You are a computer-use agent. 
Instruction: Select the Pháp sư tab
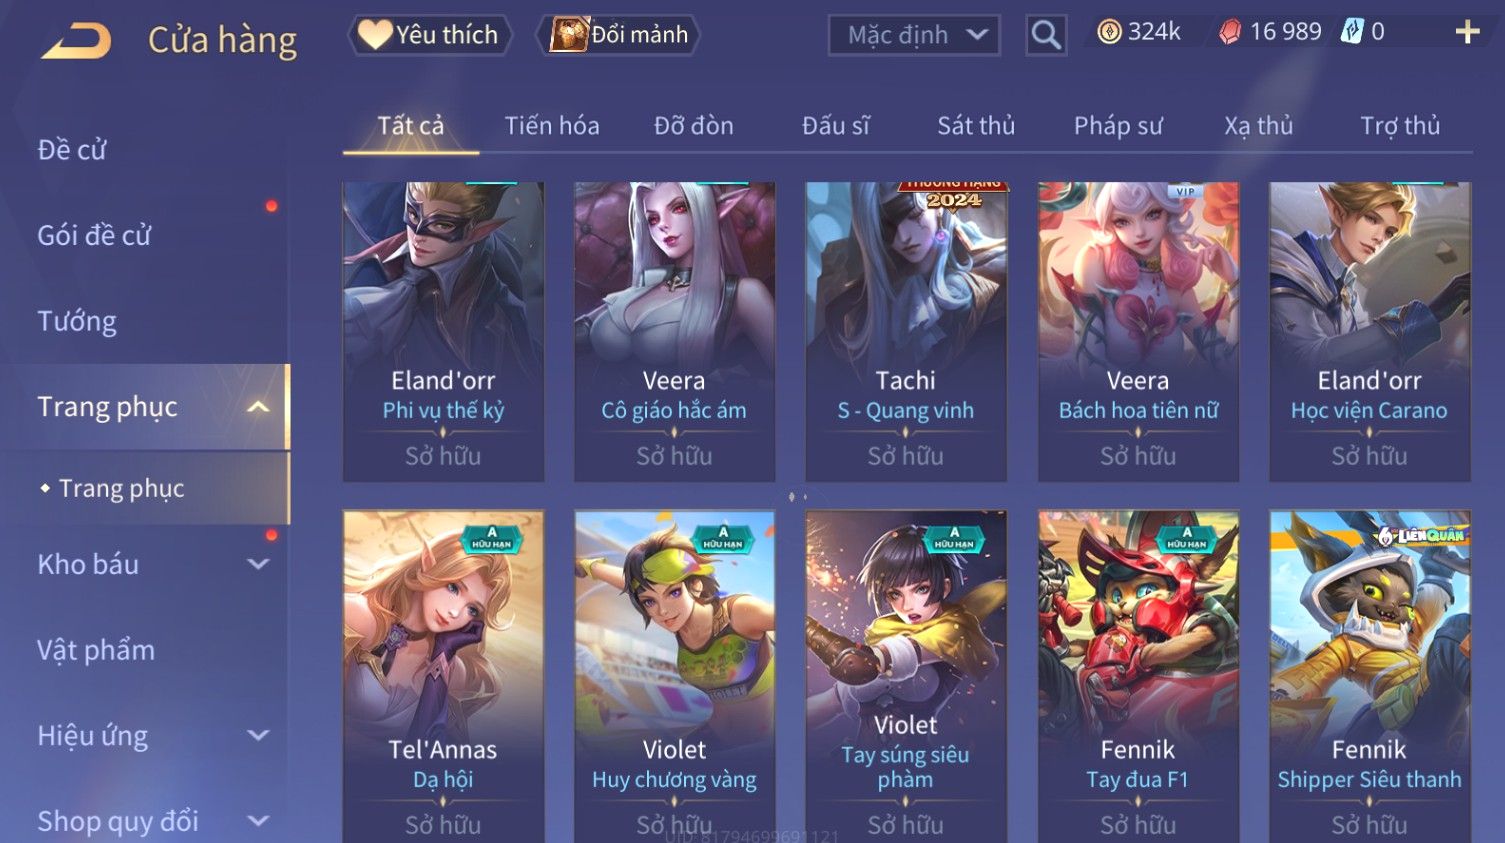coord(1118,126)
